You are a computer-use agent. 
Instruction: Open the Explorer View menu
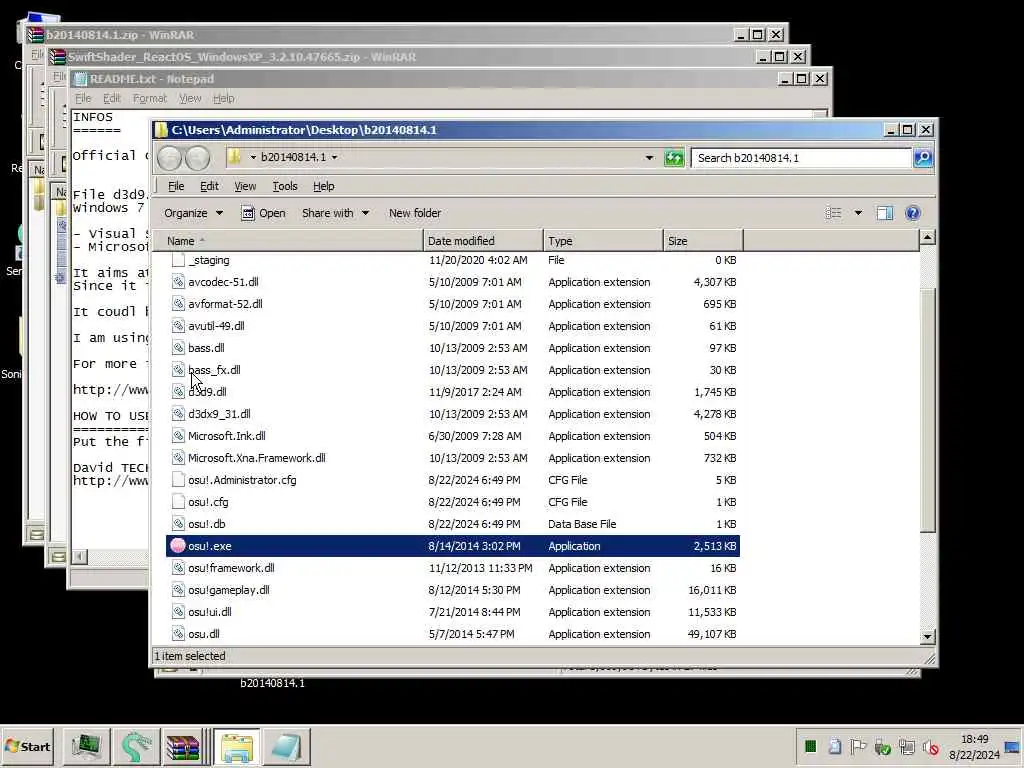pos(245,186)
